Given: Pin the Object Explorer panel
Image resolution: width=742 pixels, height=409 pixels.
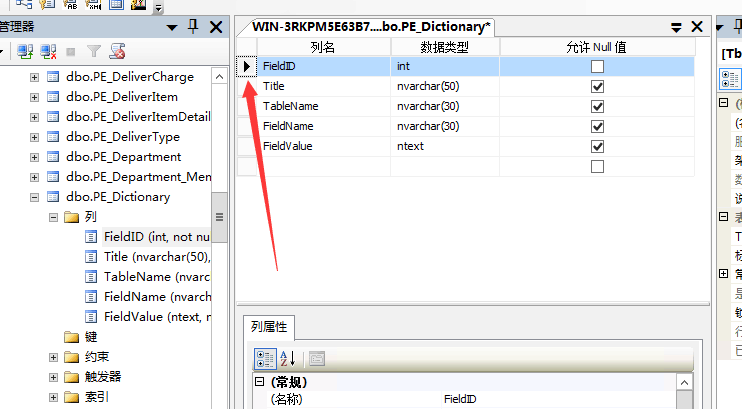Looking at the screenshot, I should click(193, 27).
